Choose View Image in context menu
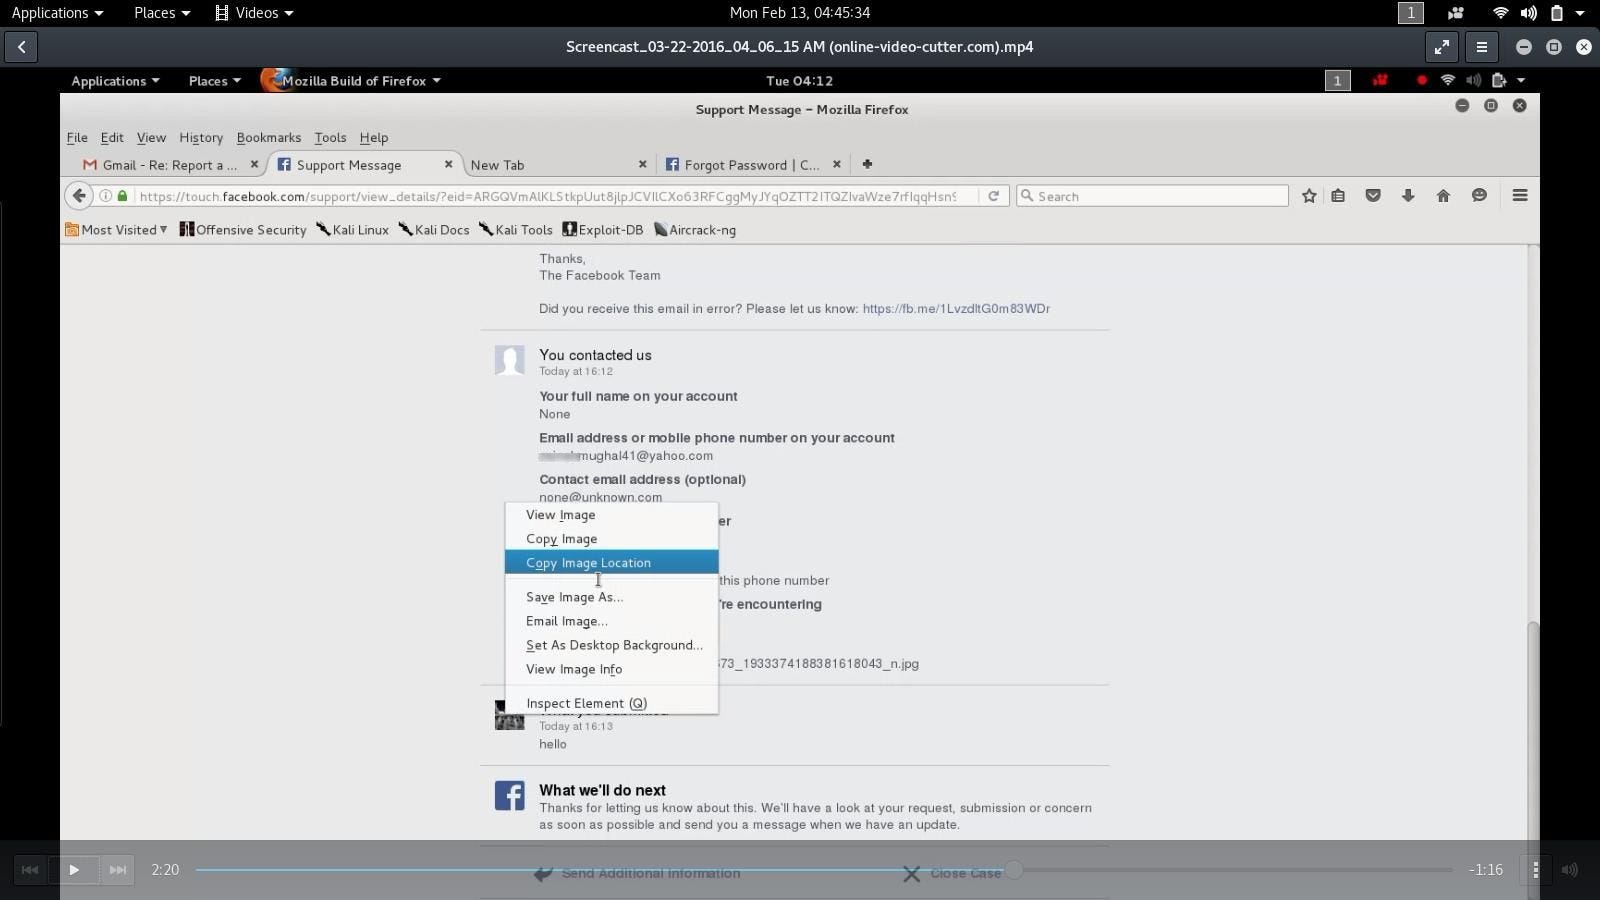The width and height of the screenshot is (1600, 900). tap(611, 515)
